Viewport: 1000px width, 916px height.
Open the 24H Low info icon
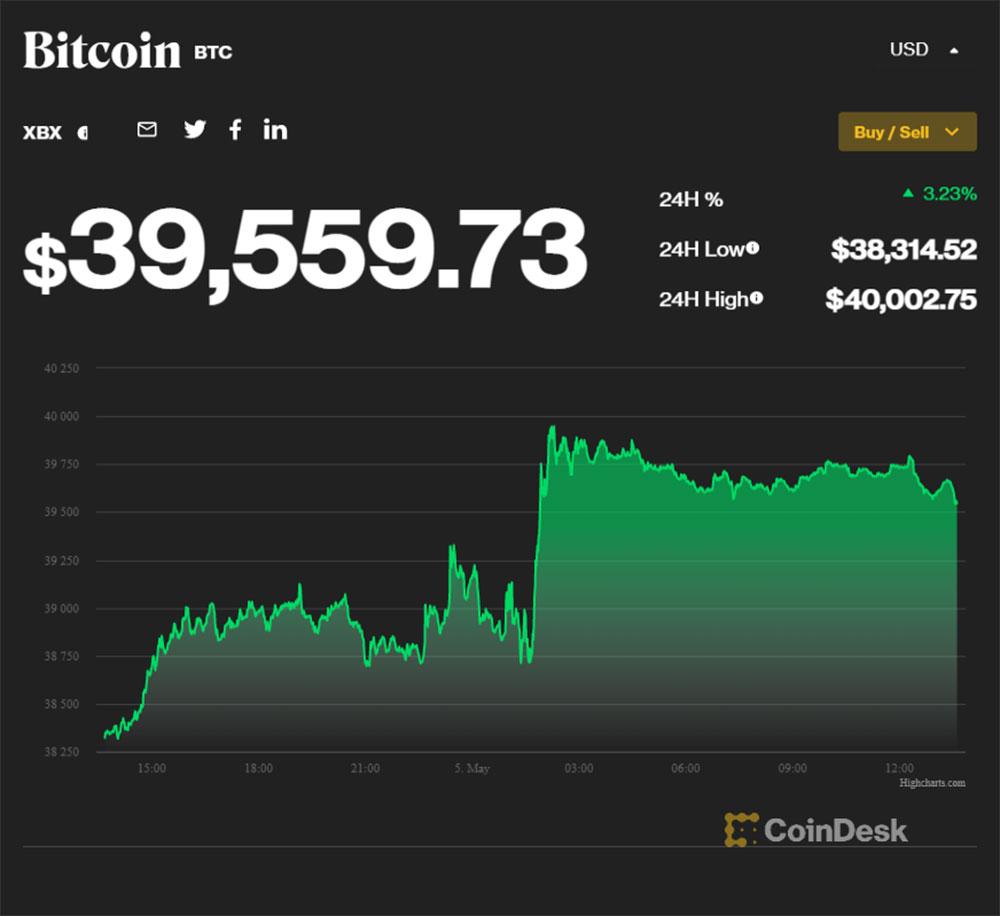tap(752, 248)
